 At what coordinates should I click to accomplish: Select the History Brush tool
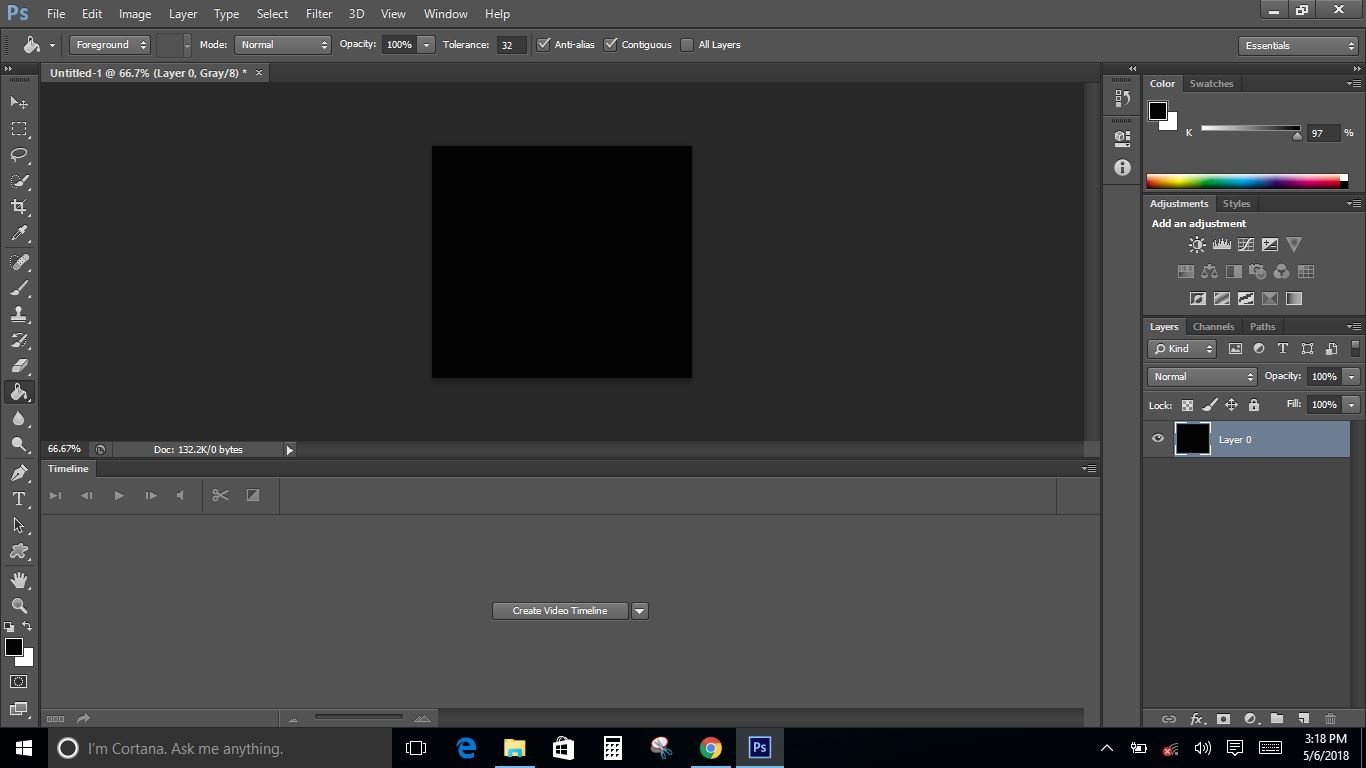[19, 340]
